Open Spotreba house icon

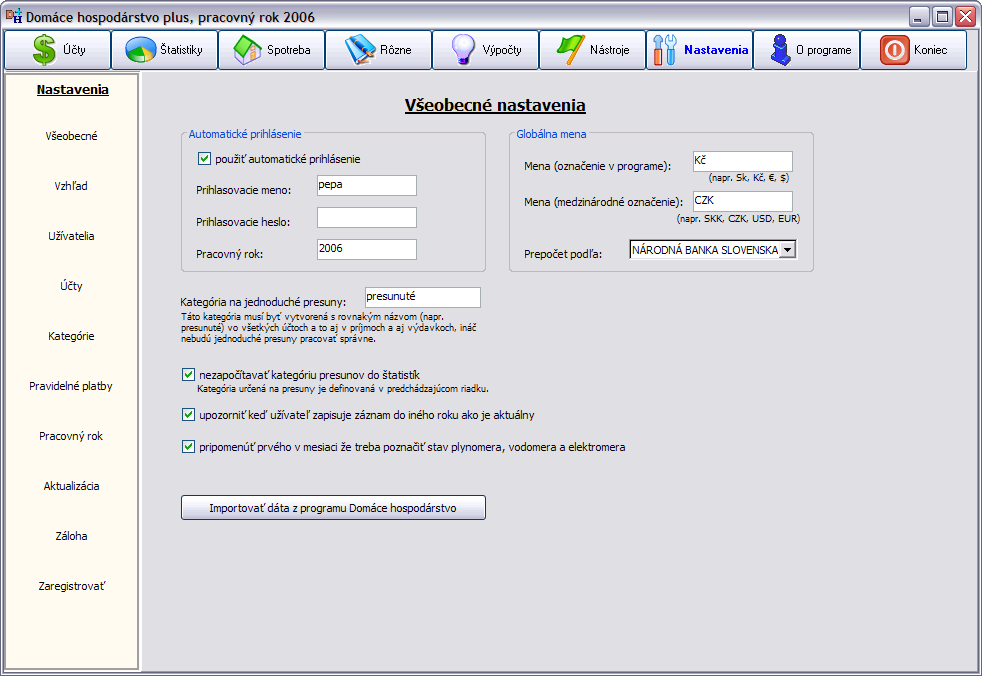247,50
